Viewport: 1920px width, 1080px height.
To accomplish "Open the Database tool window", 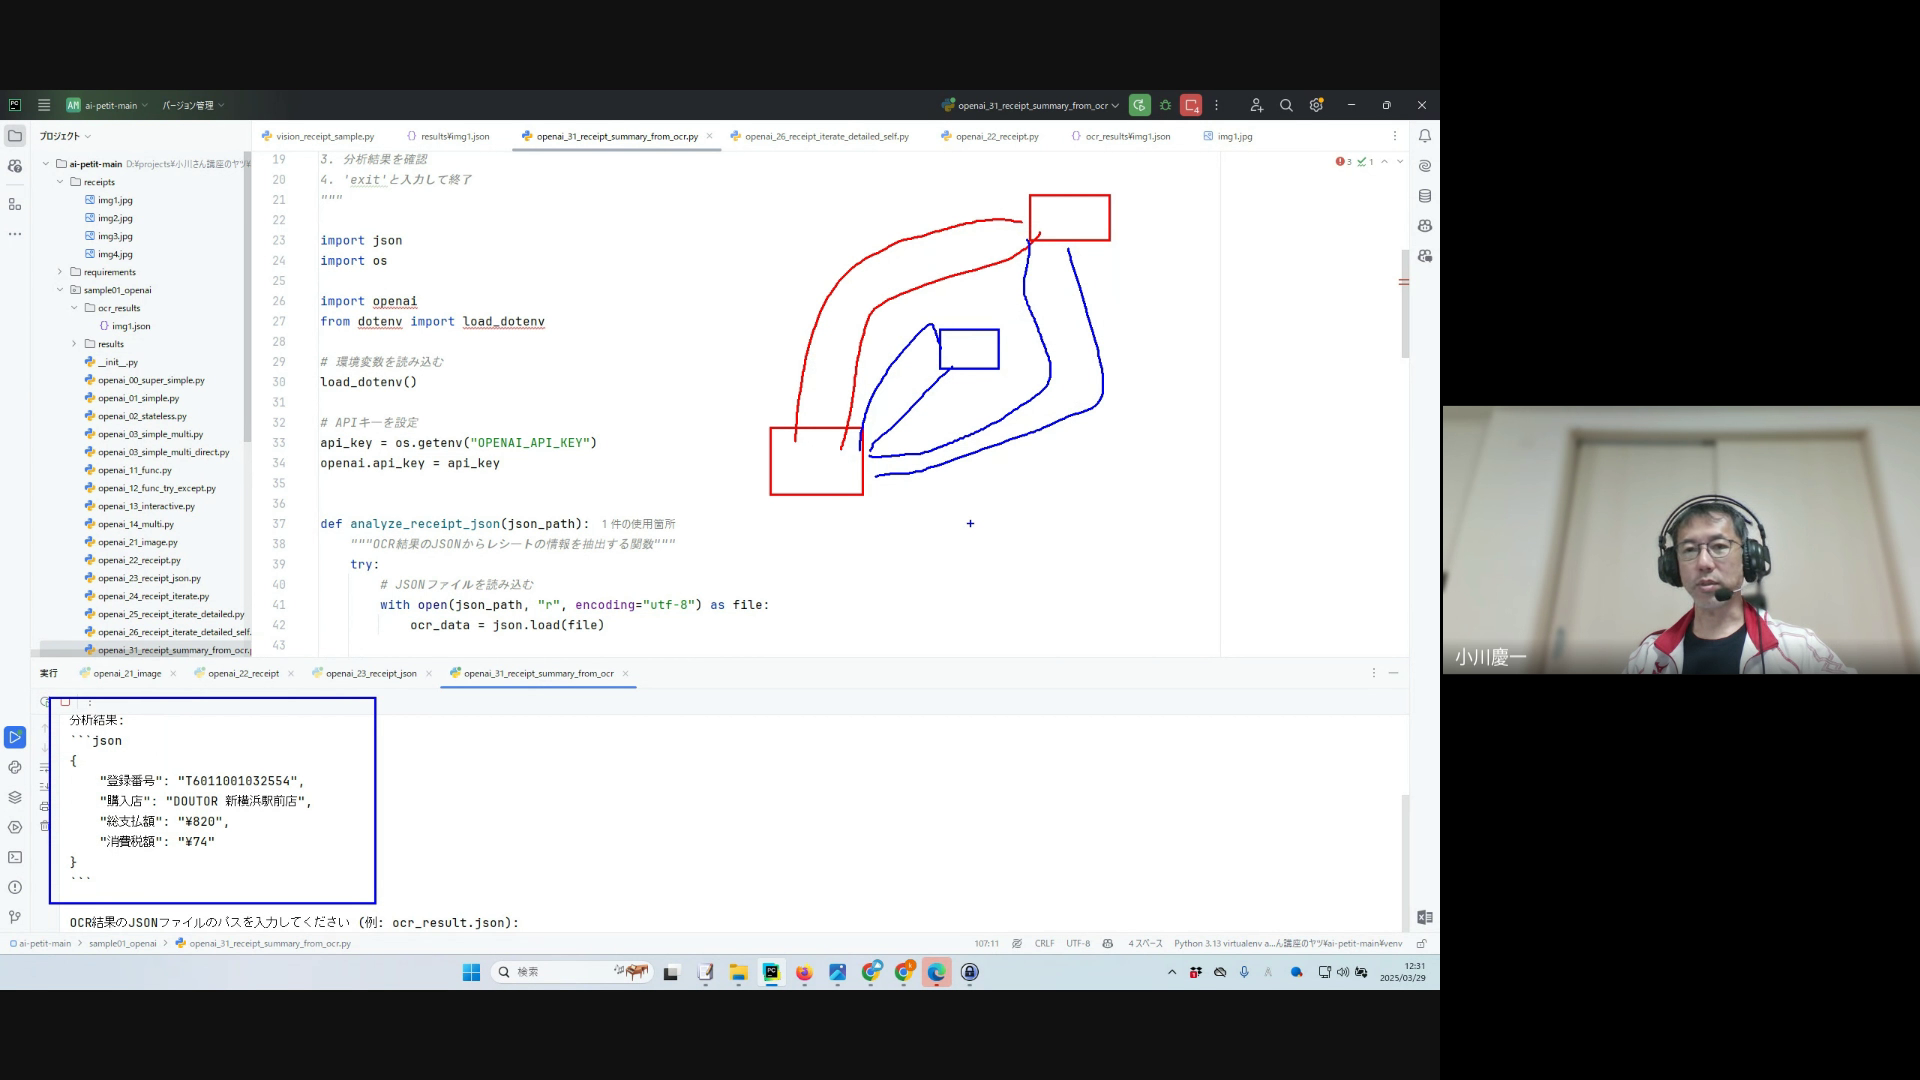I will (x=1424, y=196).
